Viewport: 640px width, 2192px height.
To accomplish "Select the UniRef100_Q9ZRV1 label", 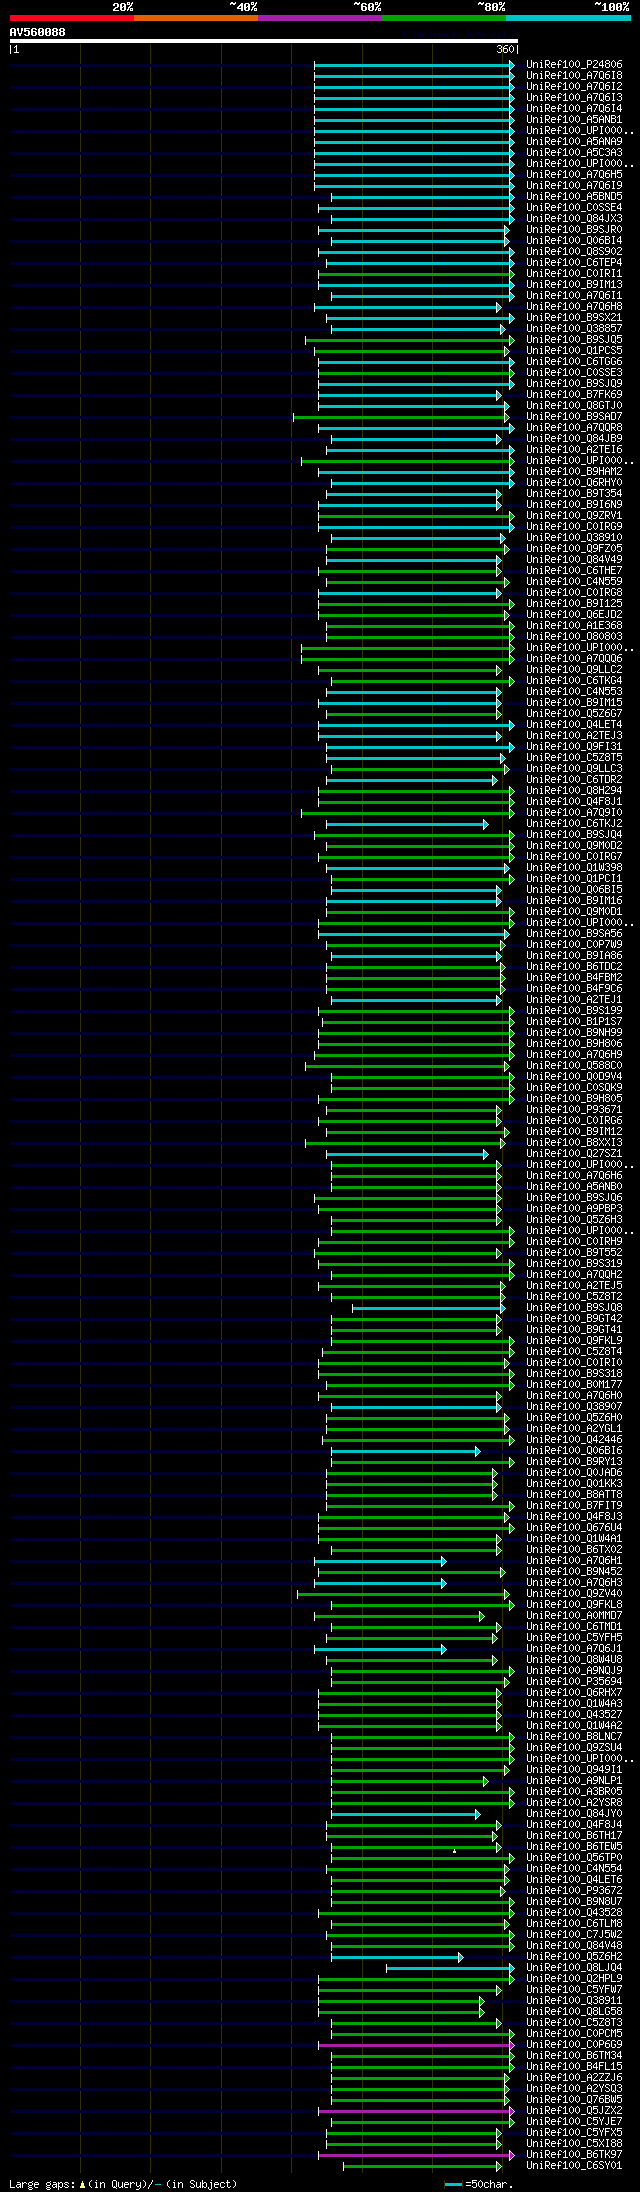I will pos(574,516).
